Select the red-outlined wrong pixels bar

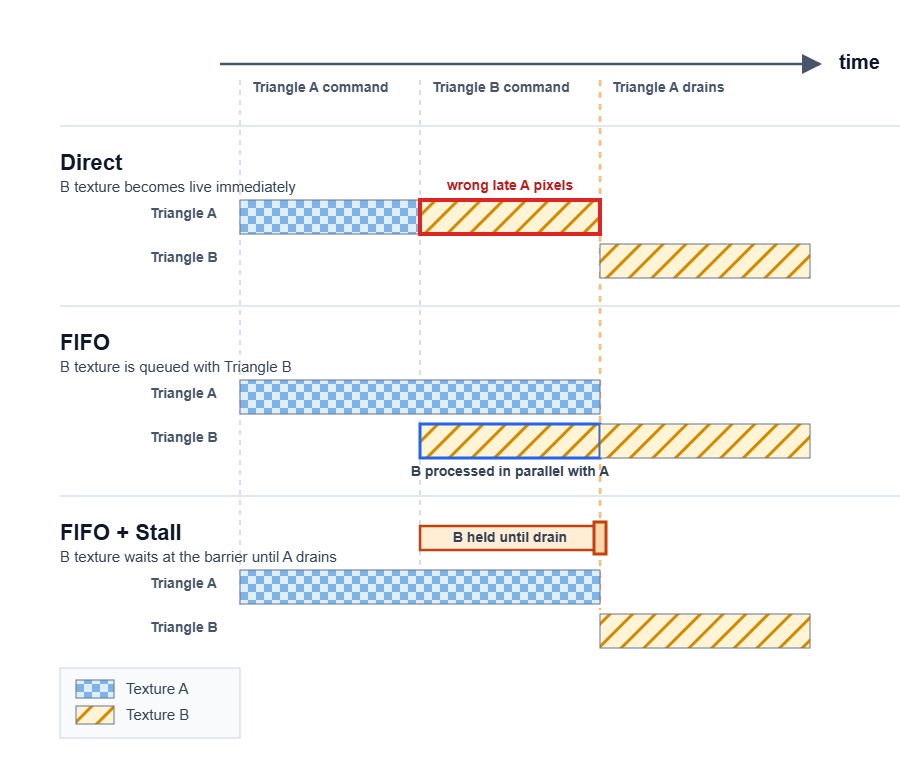(x=509, y=217)
